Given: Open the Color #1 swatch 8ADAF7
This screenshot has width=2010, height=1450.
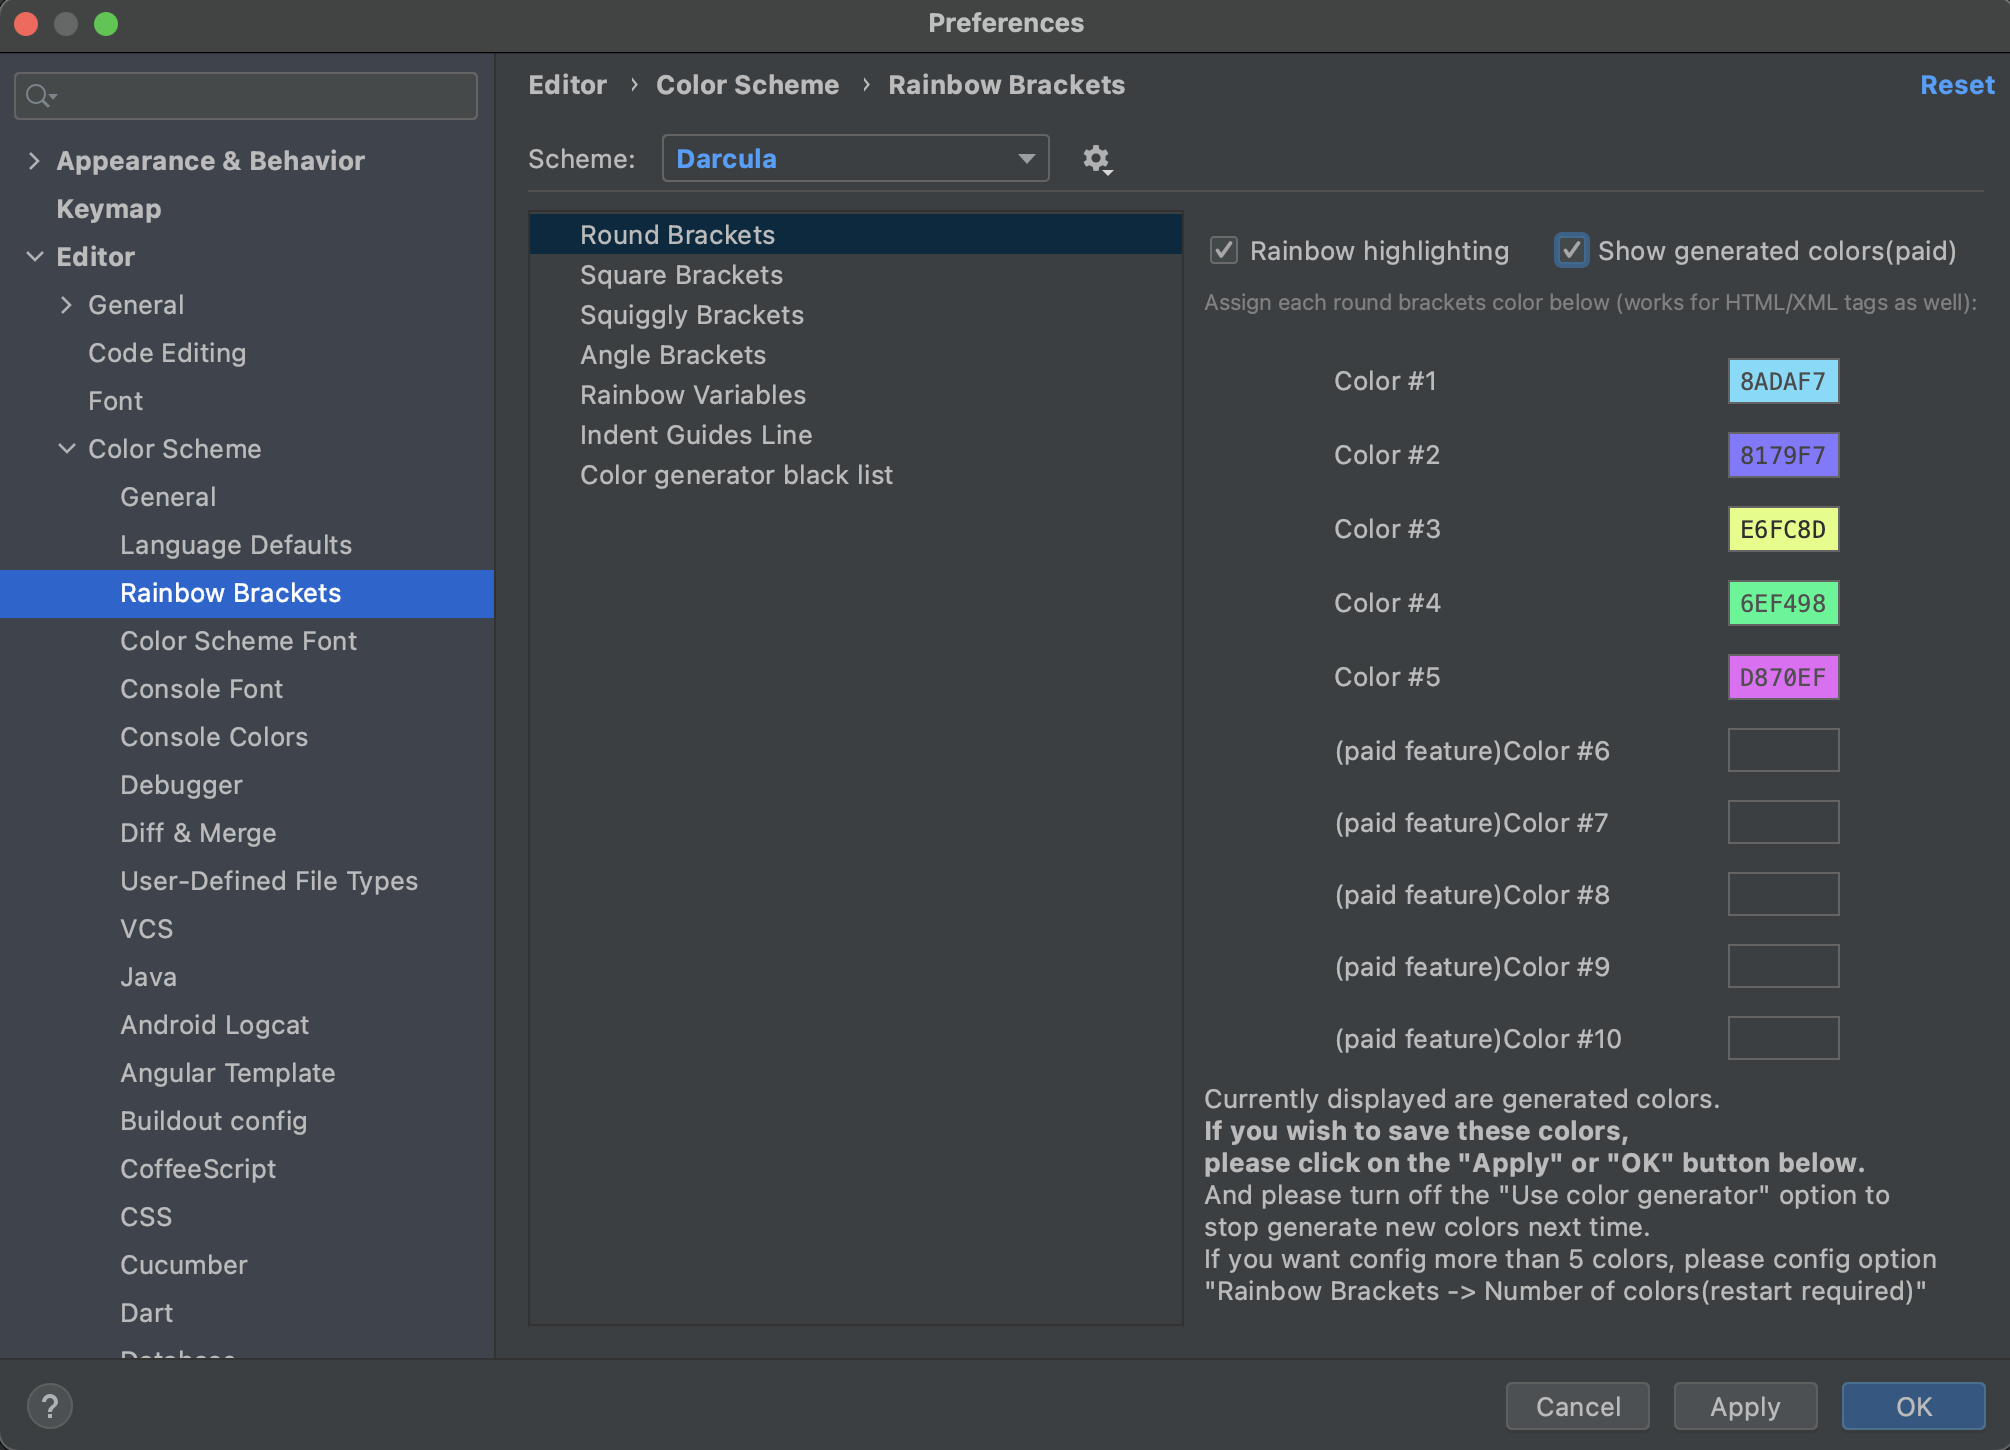Looking at the screenshot, I should (1783, 381).
